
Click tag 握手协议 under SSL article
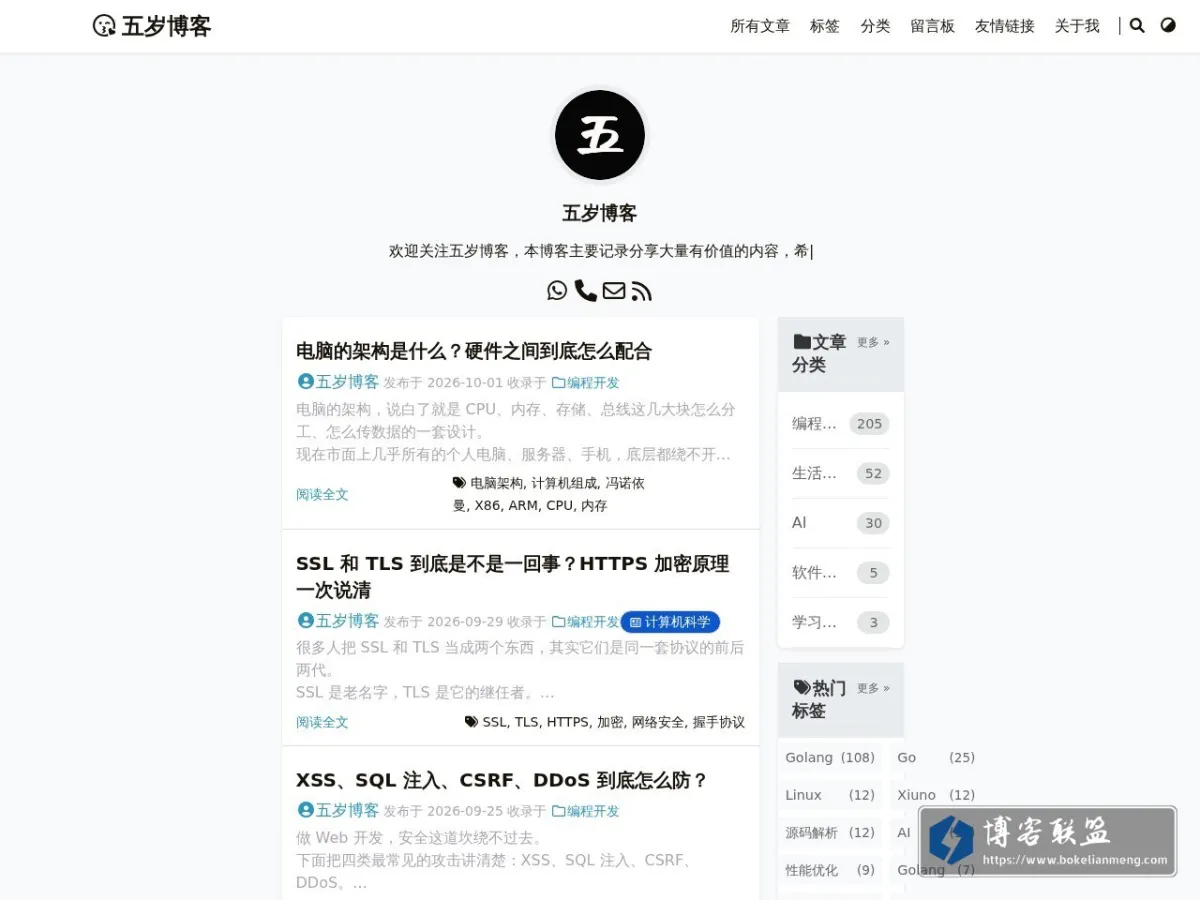pos(718,722)
